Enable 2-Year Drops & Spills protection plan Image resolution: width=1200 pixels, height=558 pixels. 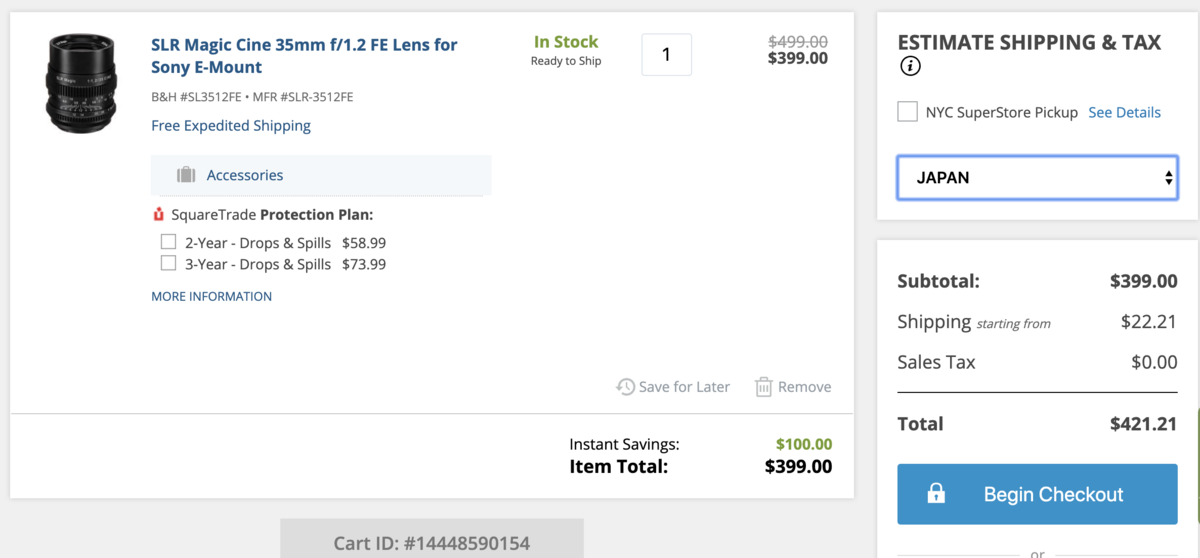[x=169, y=242]
